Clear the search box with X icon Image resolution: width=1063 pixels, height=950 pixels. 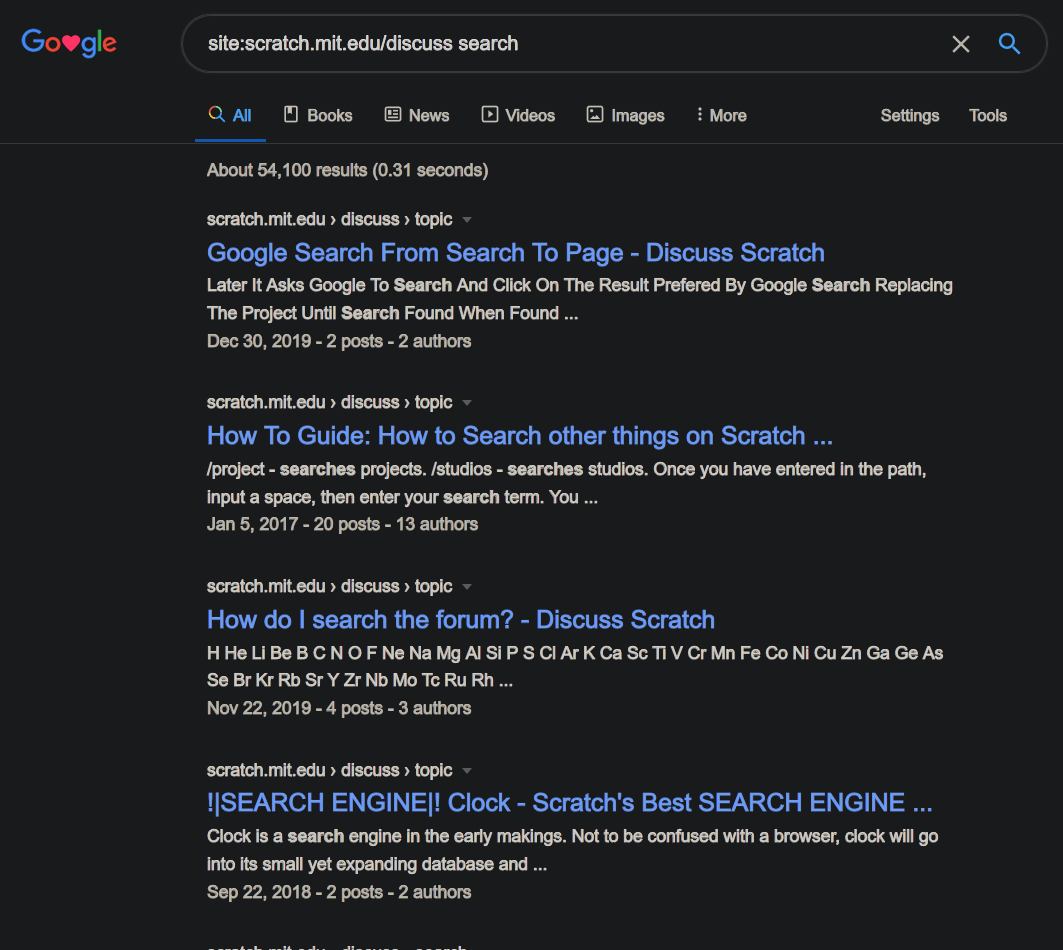(960, 44)
